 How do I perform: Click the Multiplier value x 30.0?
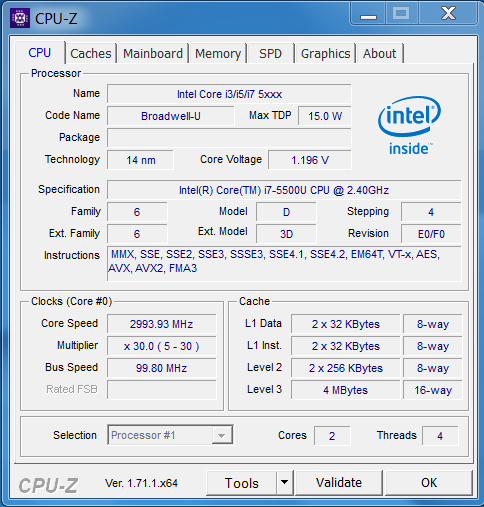[x=161, y=346]
